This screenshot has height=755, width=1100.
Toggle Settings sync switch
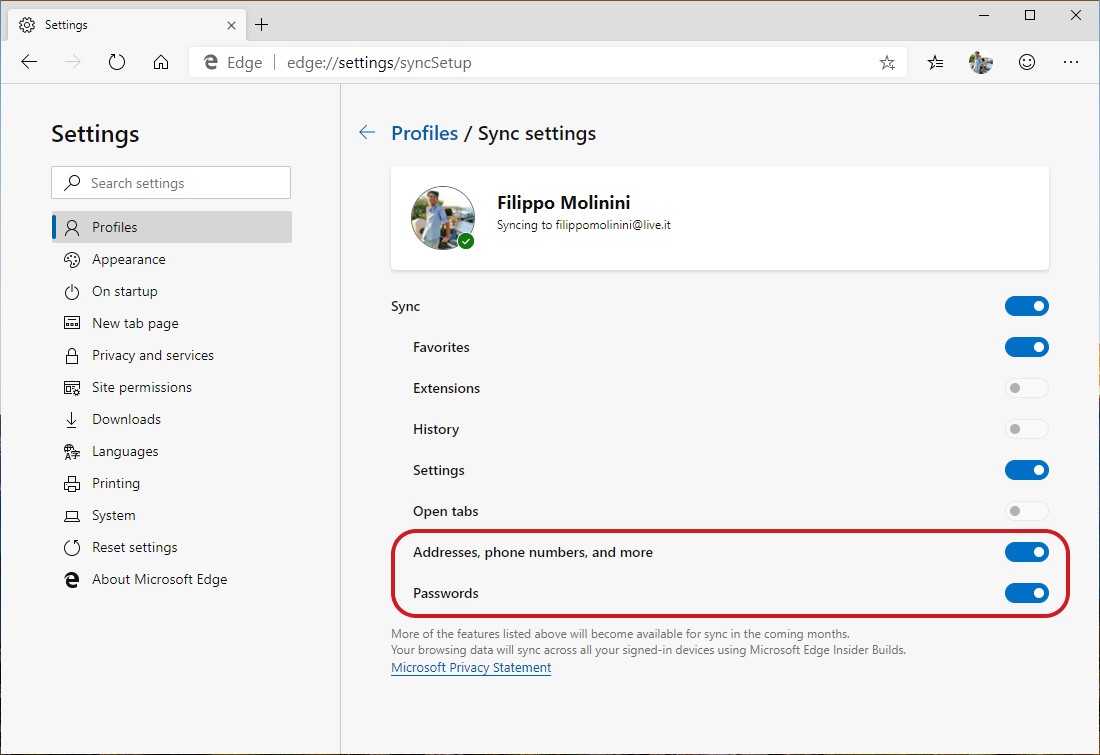1026,470
